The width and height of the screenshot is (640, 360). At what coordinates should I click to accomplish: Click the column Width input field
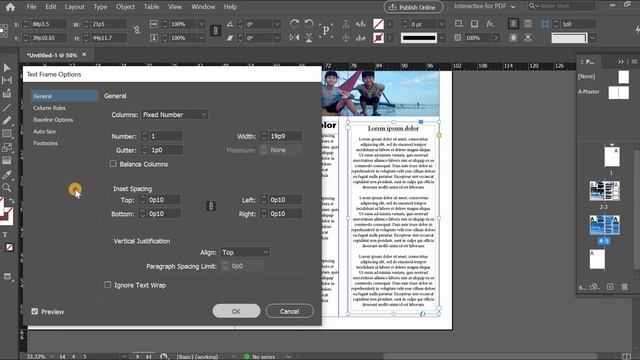pyautogui.click(x=286, y=136)
